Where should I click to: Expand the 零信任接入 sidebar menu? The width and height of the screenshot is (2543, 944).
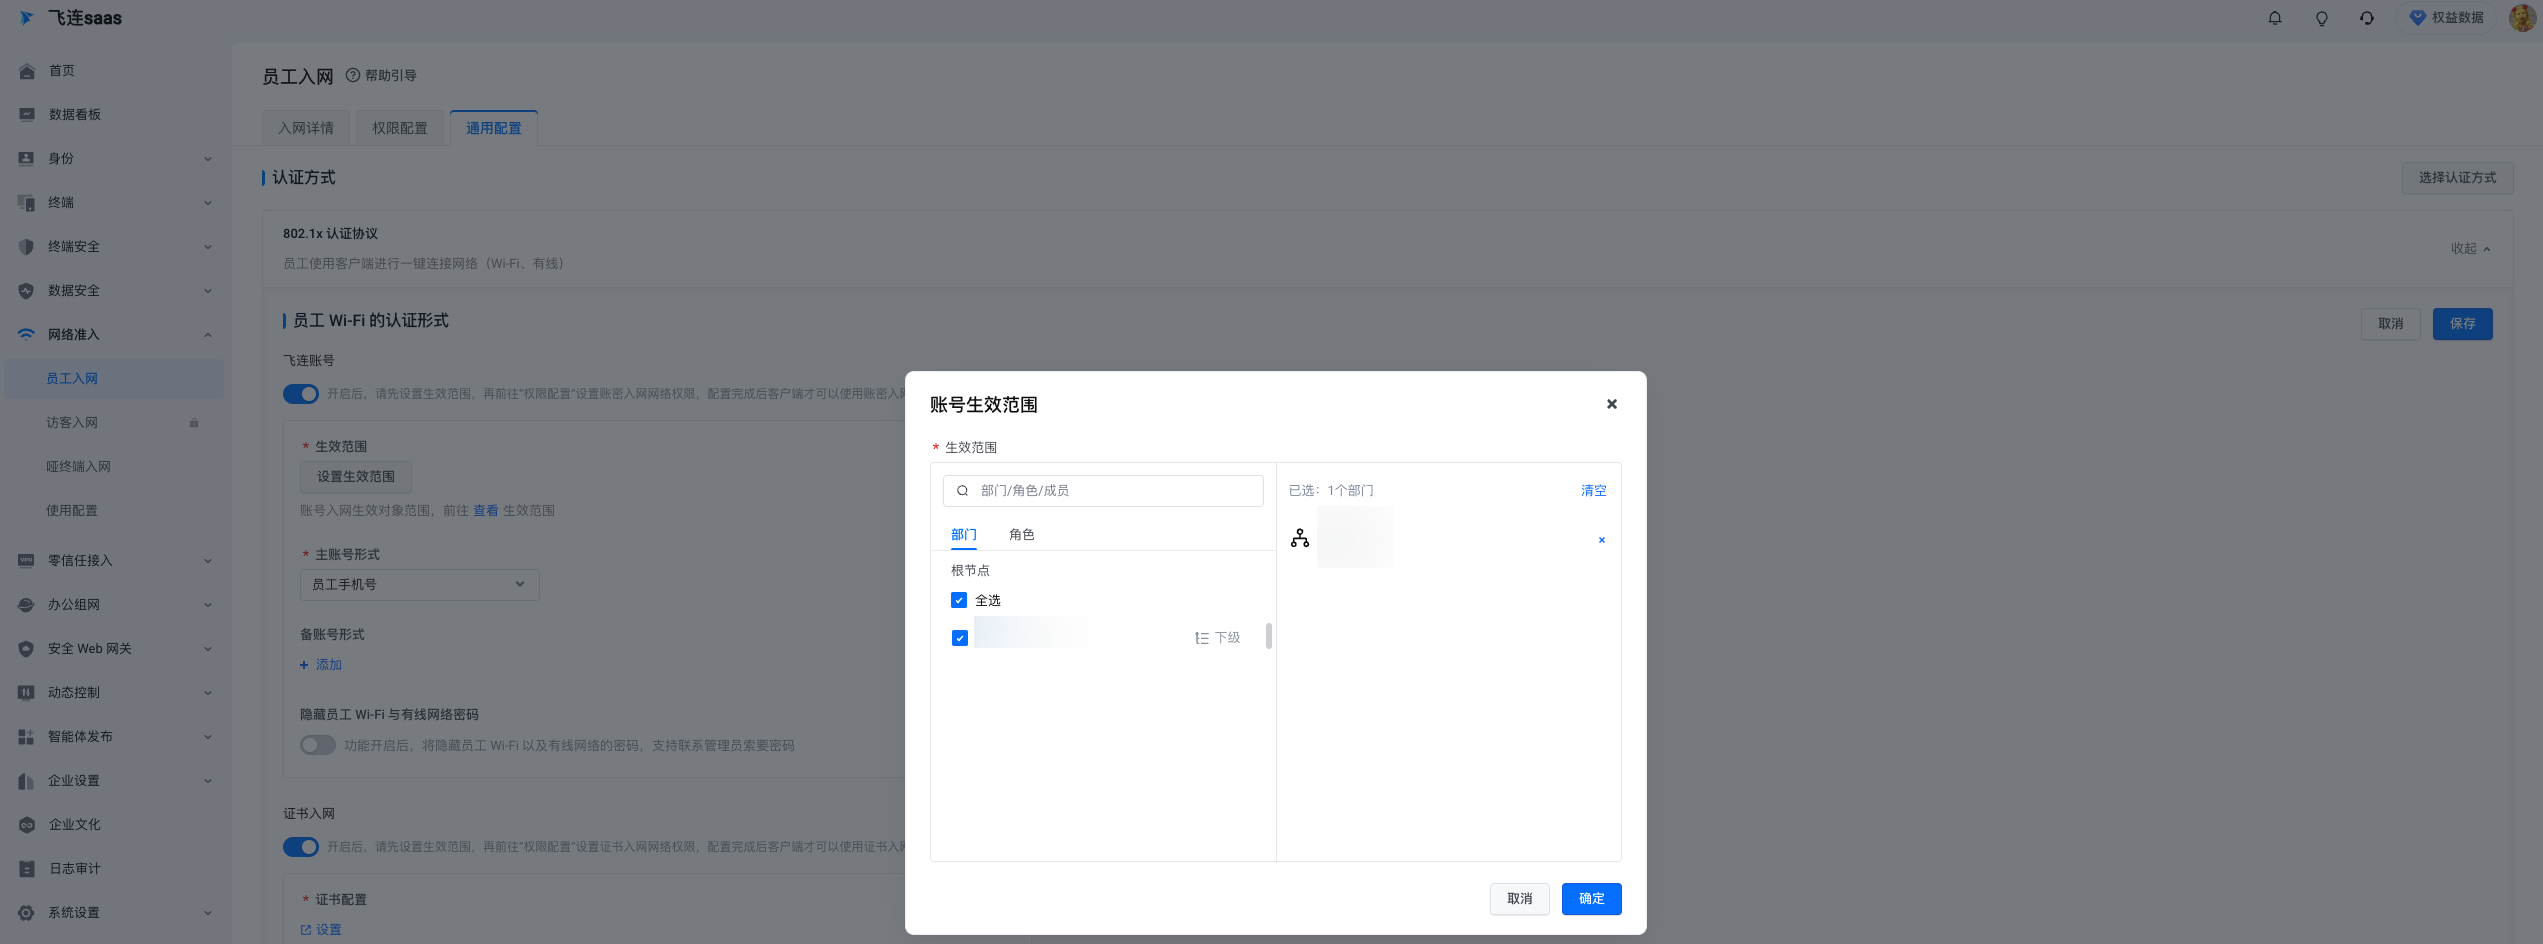tap(208, 561)
